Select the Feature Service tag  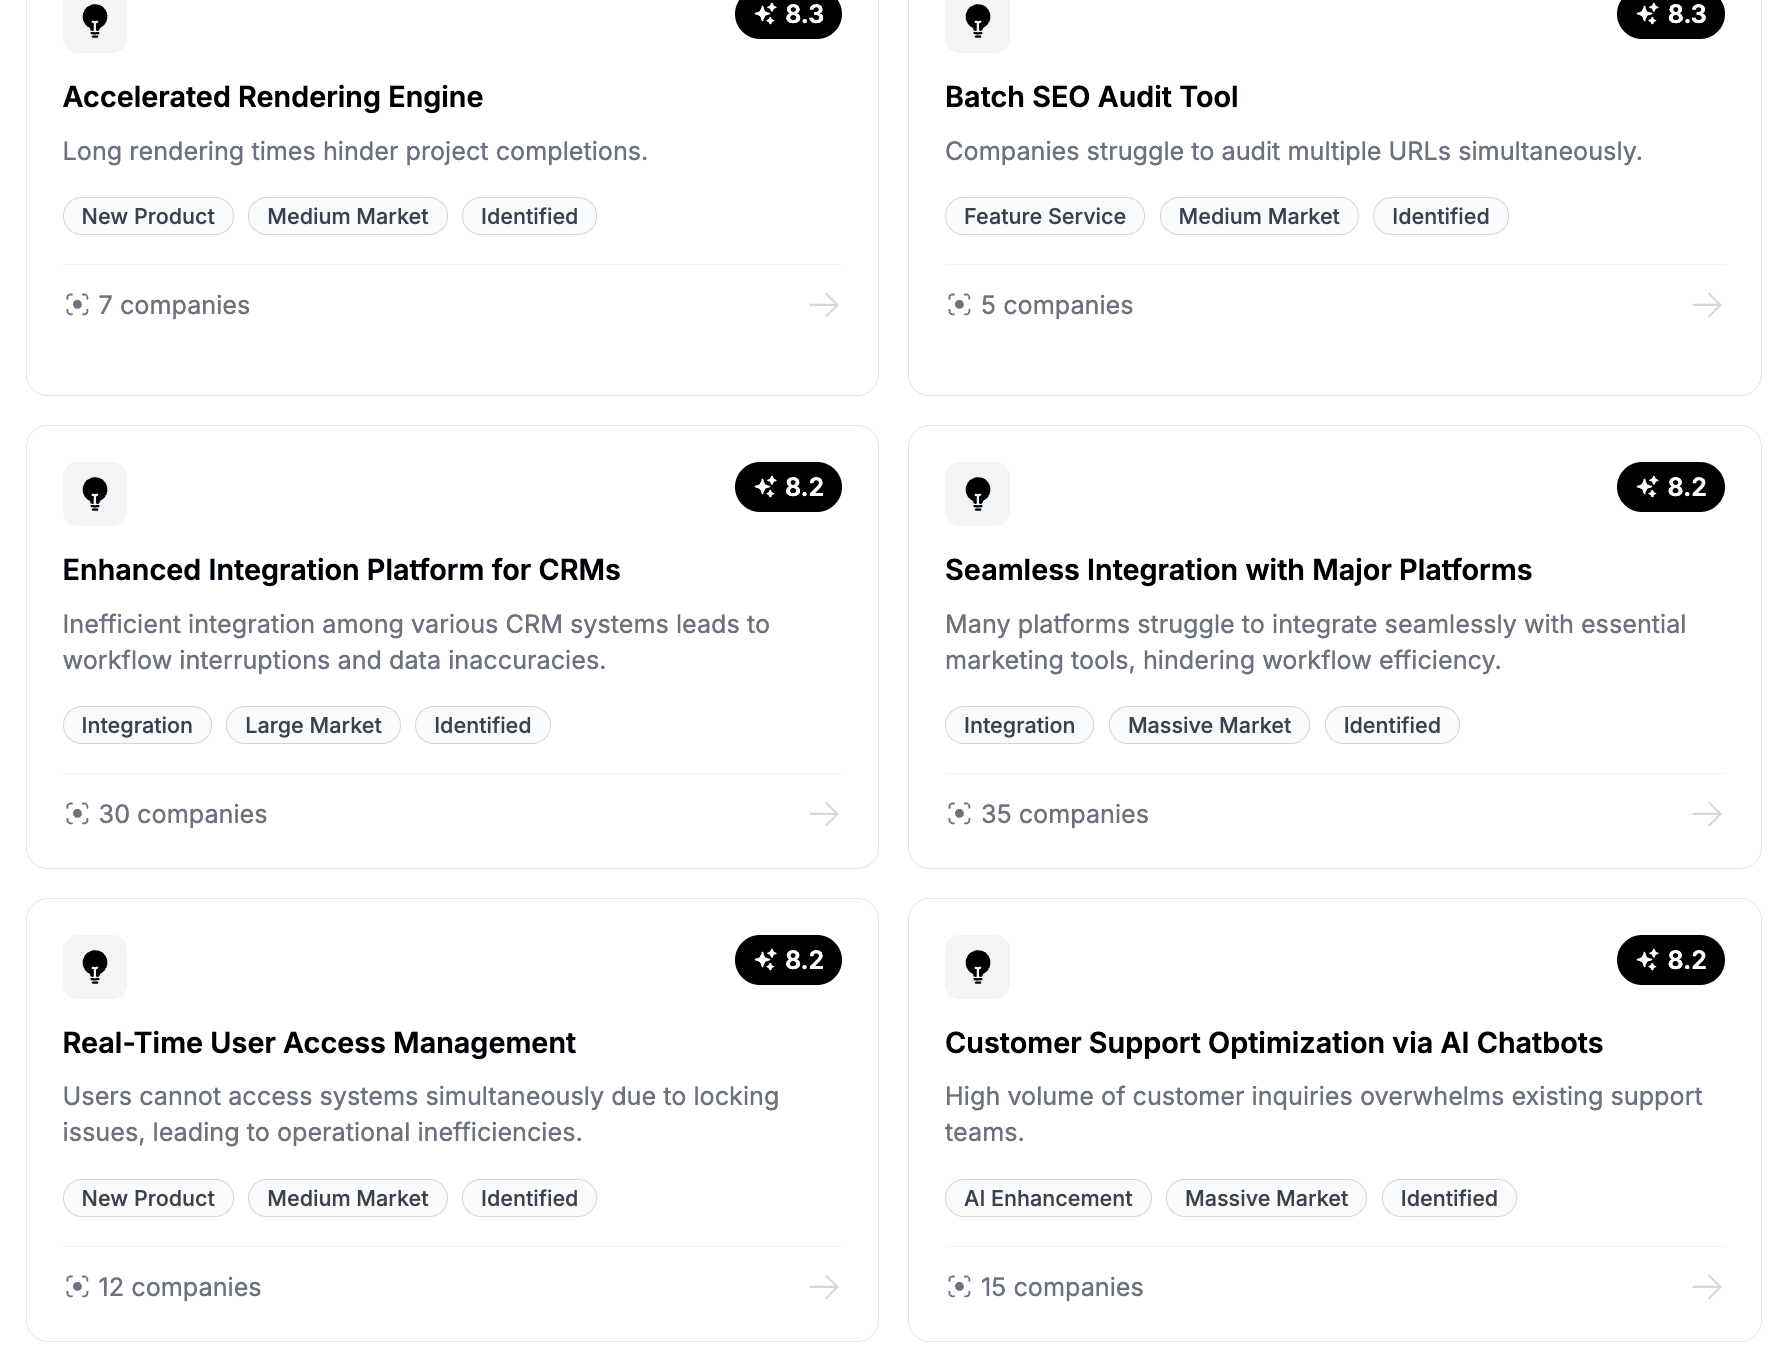click(1044, 216)
